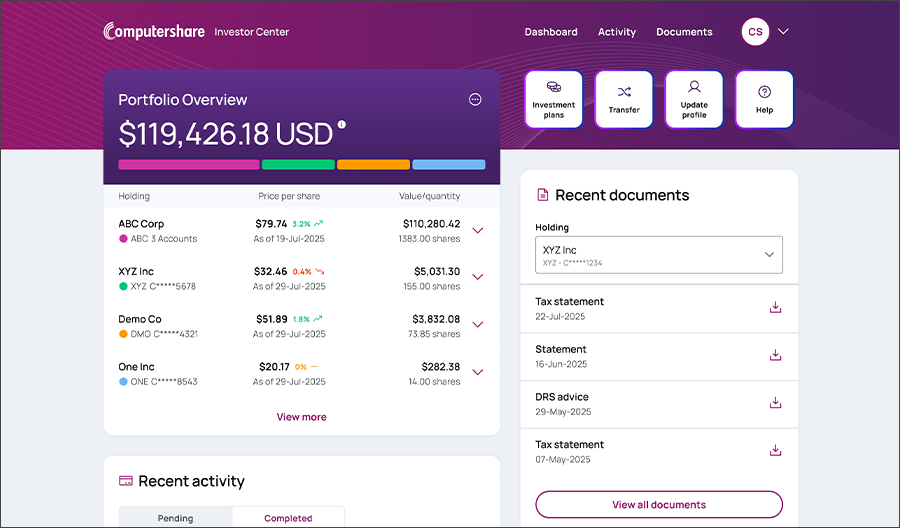The width and height of the screenshot is (900, 528).
Task: Click the ABC Corp holding name
Action: tap(141, 224)
